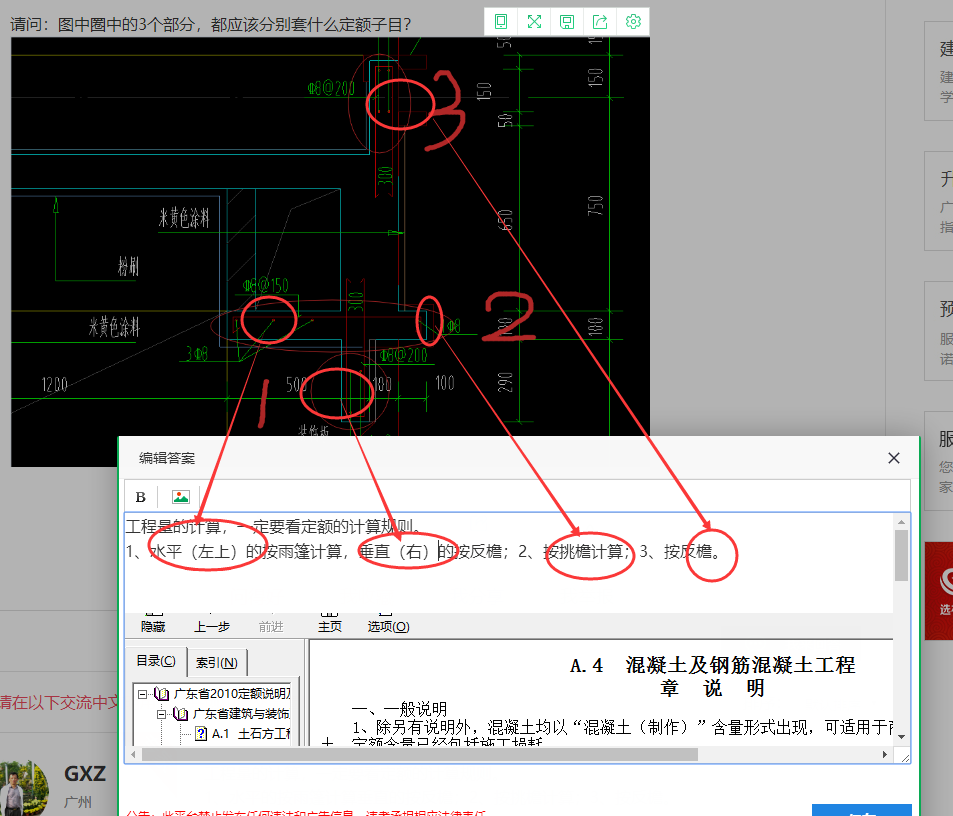Collapse the 广东省2010定额说明 tree node
953x816 pixels.
click(x=142, y=693)
